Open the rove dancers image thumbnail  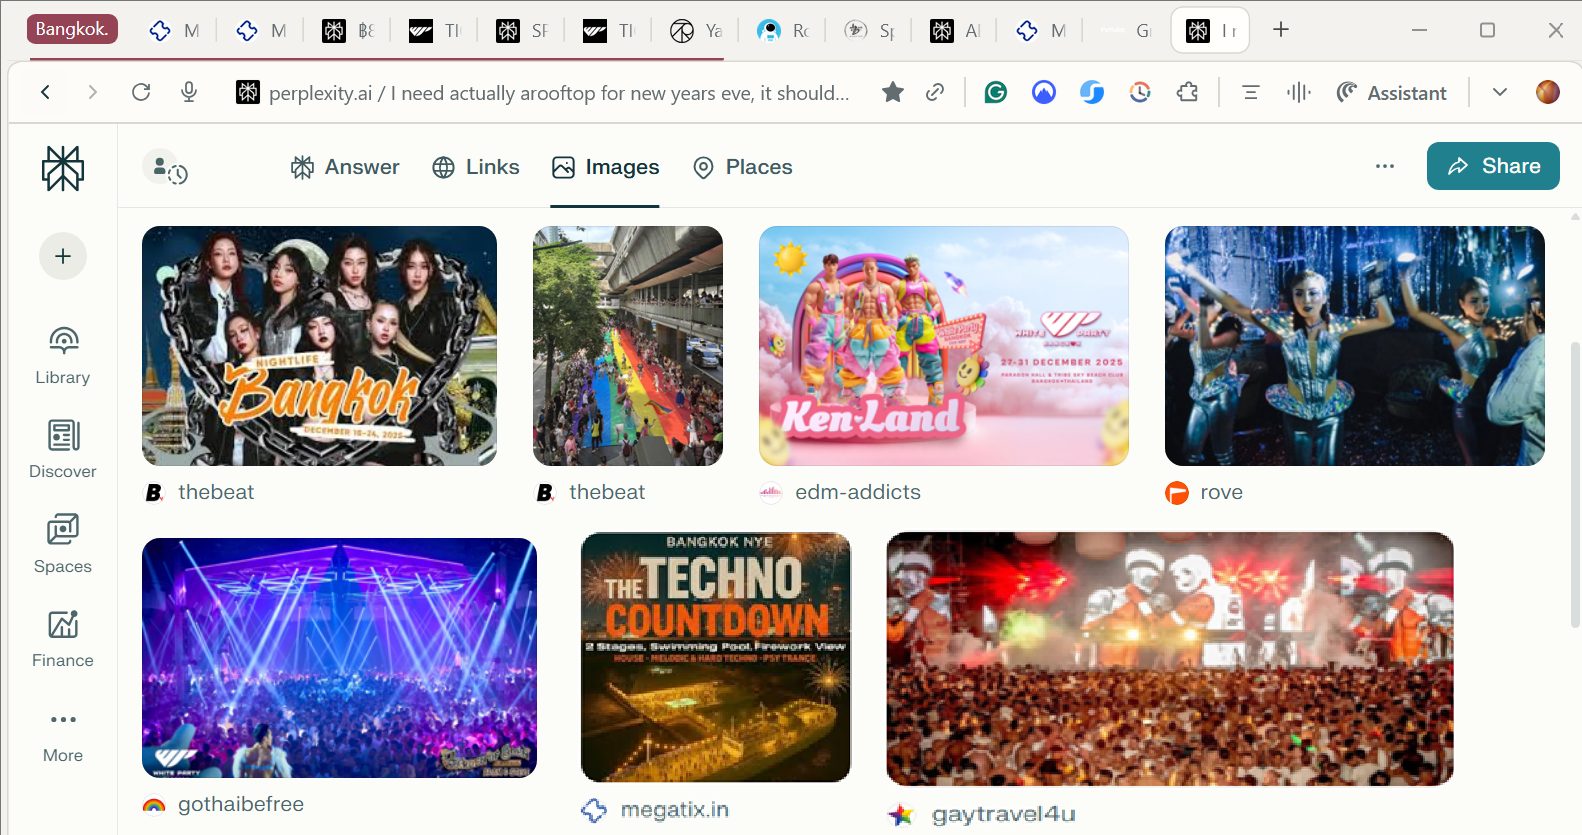(x=1355, y=346)
